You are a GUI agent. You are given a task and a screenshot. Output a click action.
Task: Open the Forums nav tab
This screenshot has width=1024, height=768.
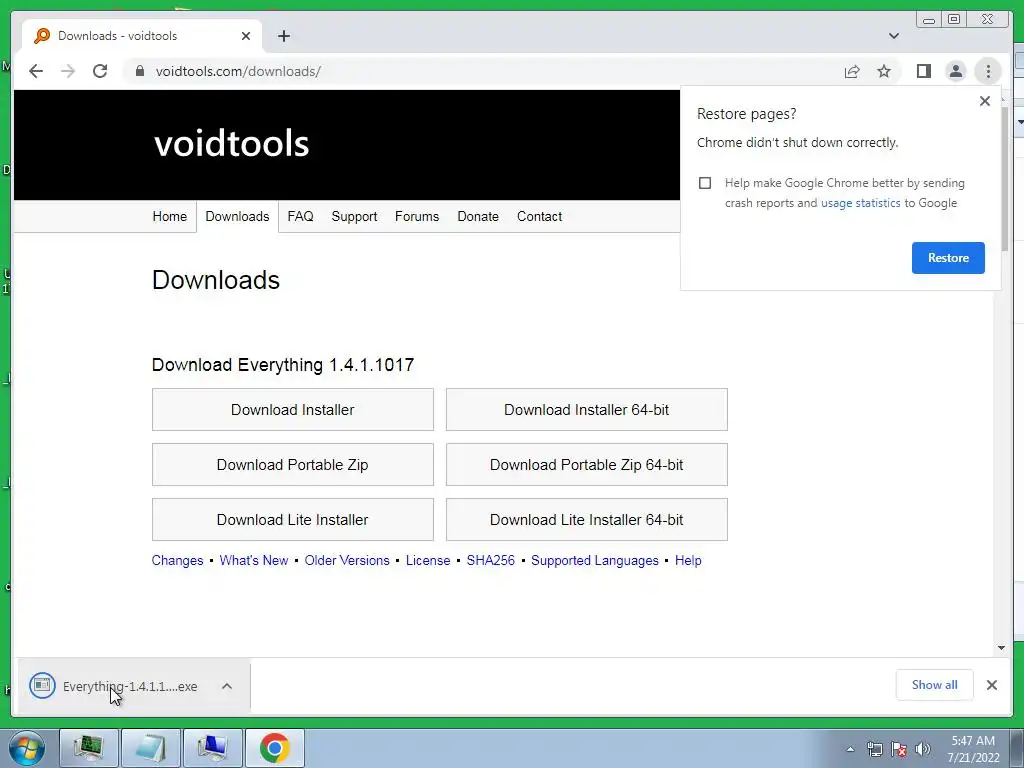[x=417, y=216]
